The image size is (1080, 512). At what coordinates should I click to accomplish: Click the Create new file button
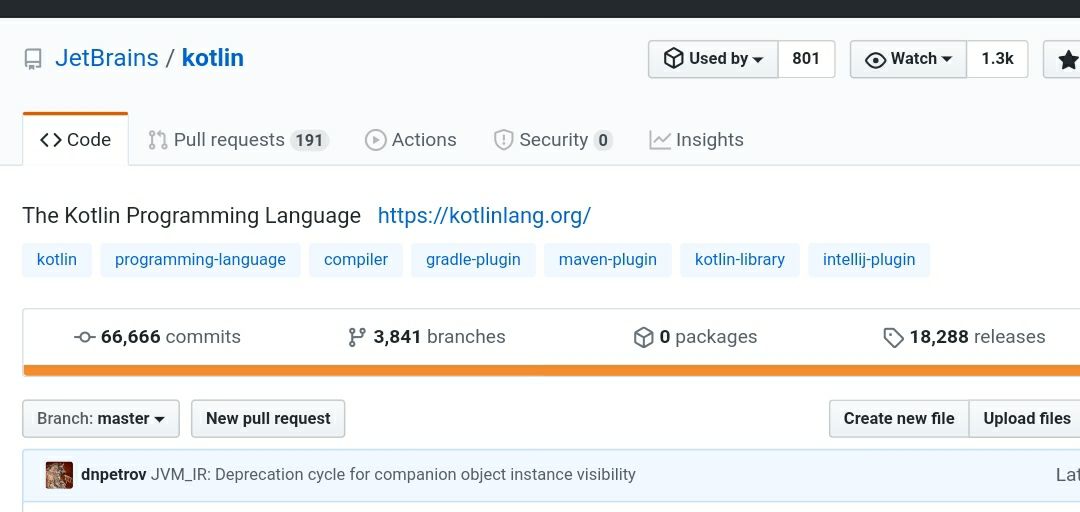tap(899, 418)
